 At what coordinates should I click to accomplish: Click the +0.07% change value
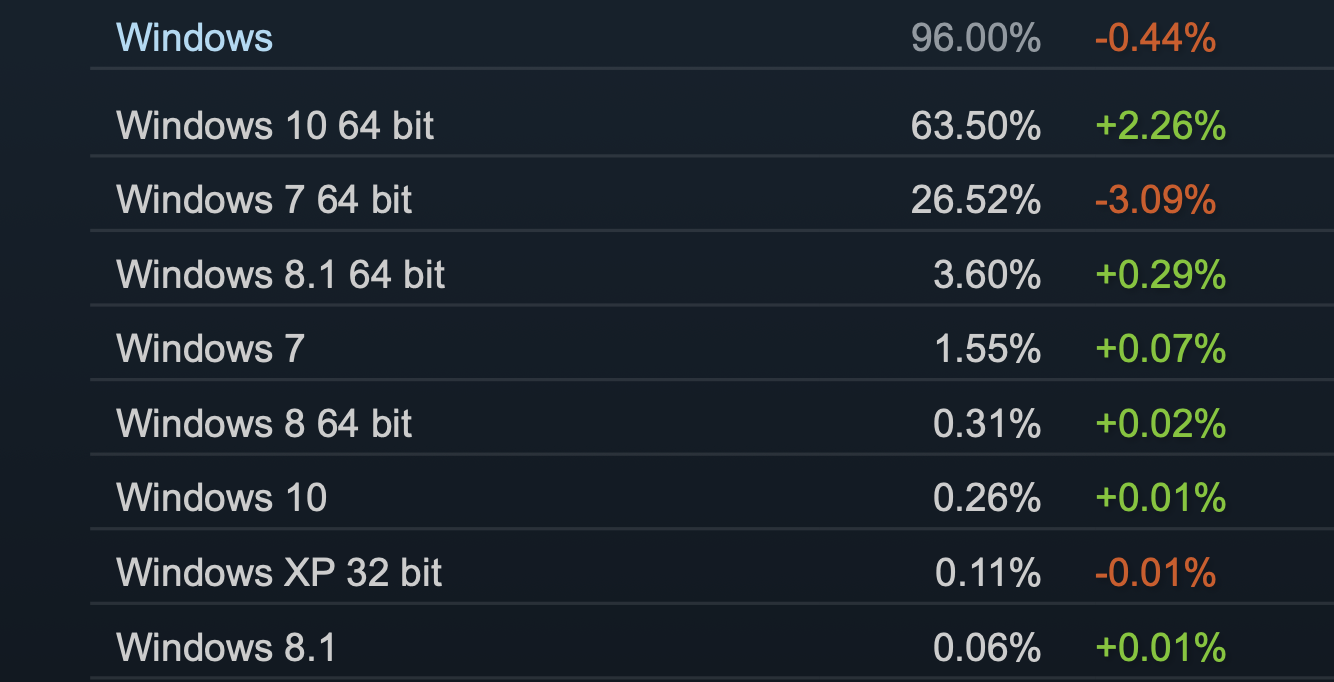pyautogui.click(x=1160, y=348)
